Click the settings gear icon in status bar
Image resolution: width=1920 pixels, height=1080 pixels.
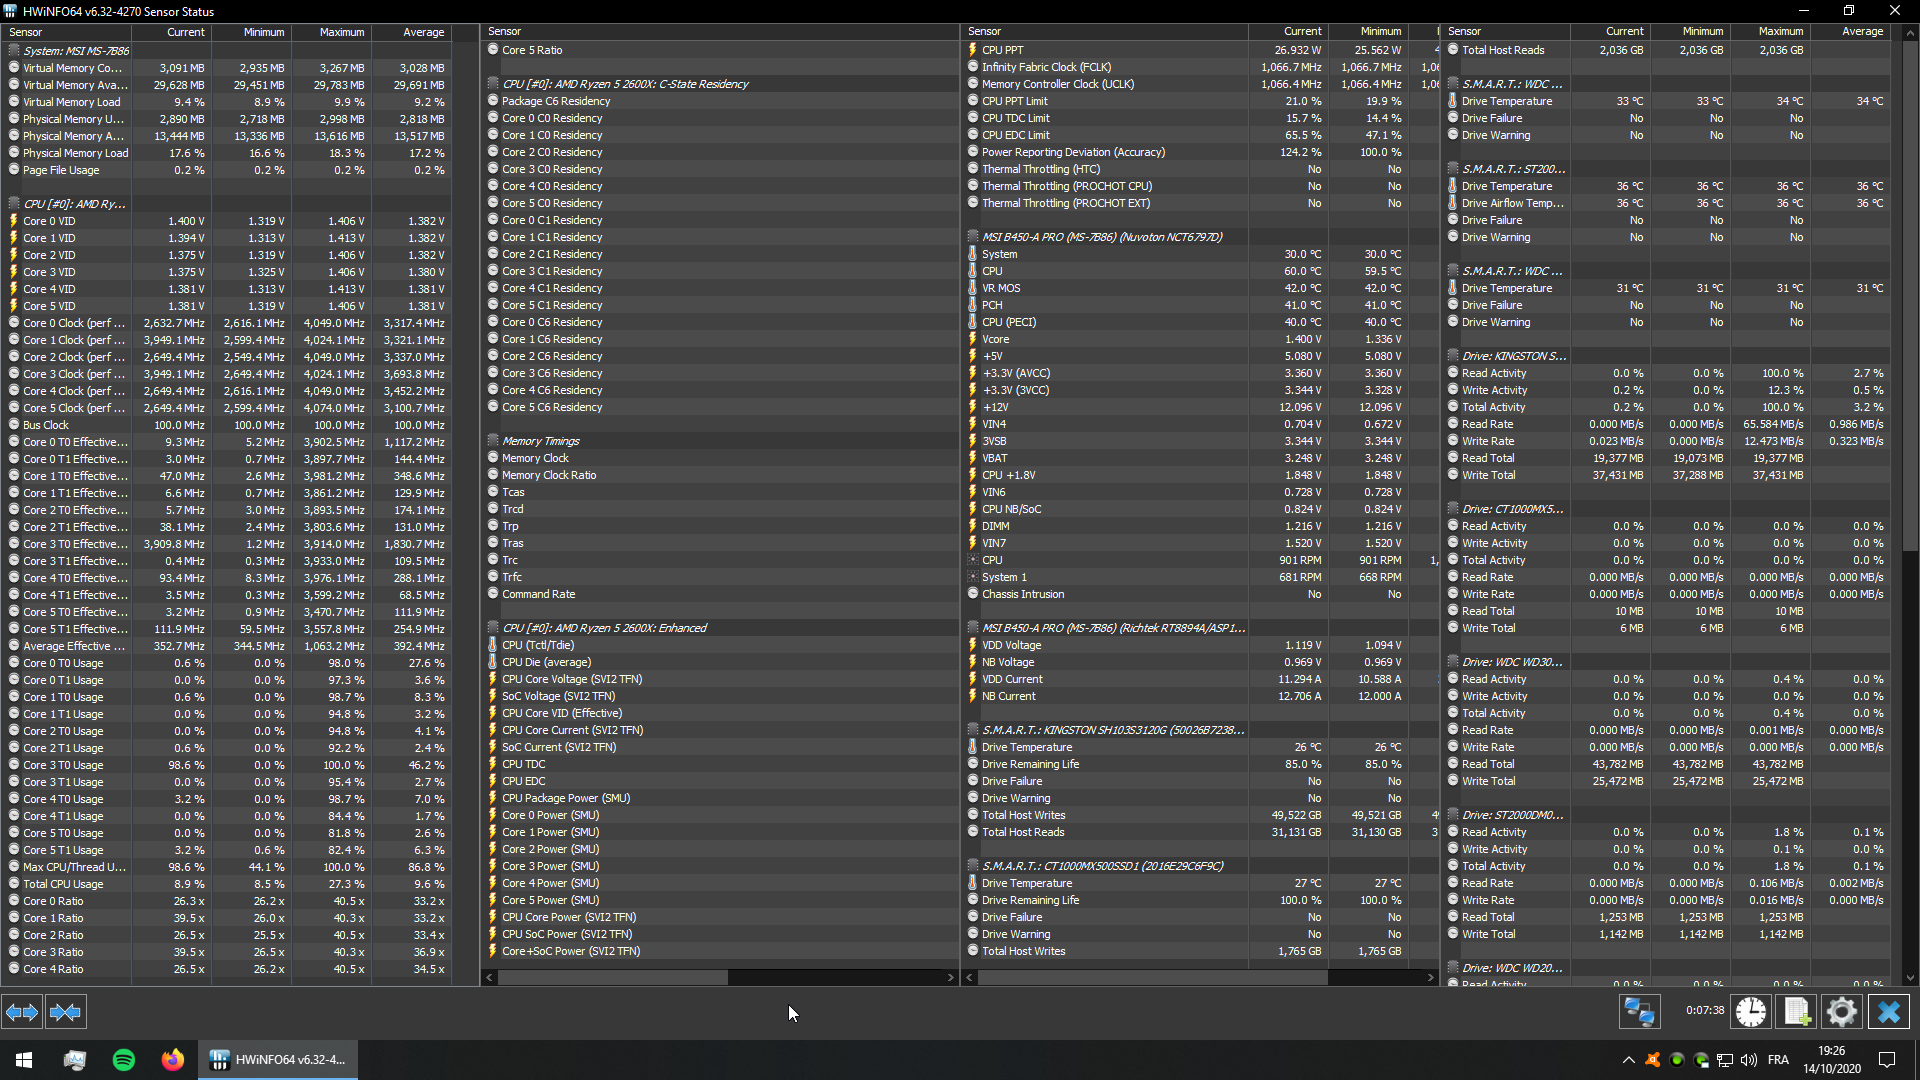pos(1842,1011)
